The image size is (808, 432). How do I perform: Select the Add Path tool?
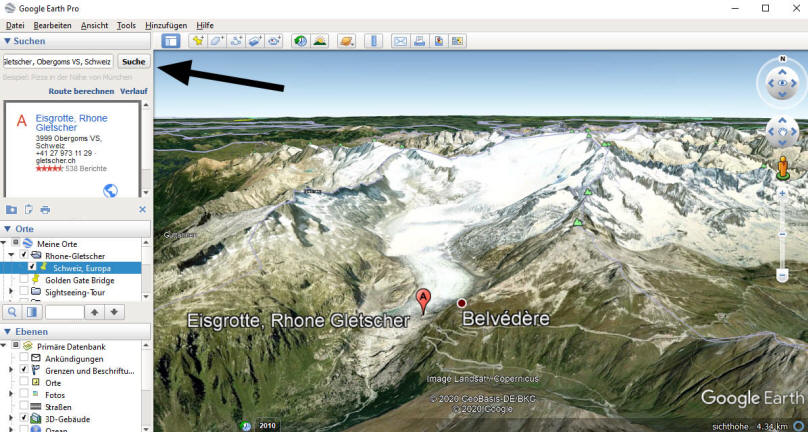coord(236,41)
